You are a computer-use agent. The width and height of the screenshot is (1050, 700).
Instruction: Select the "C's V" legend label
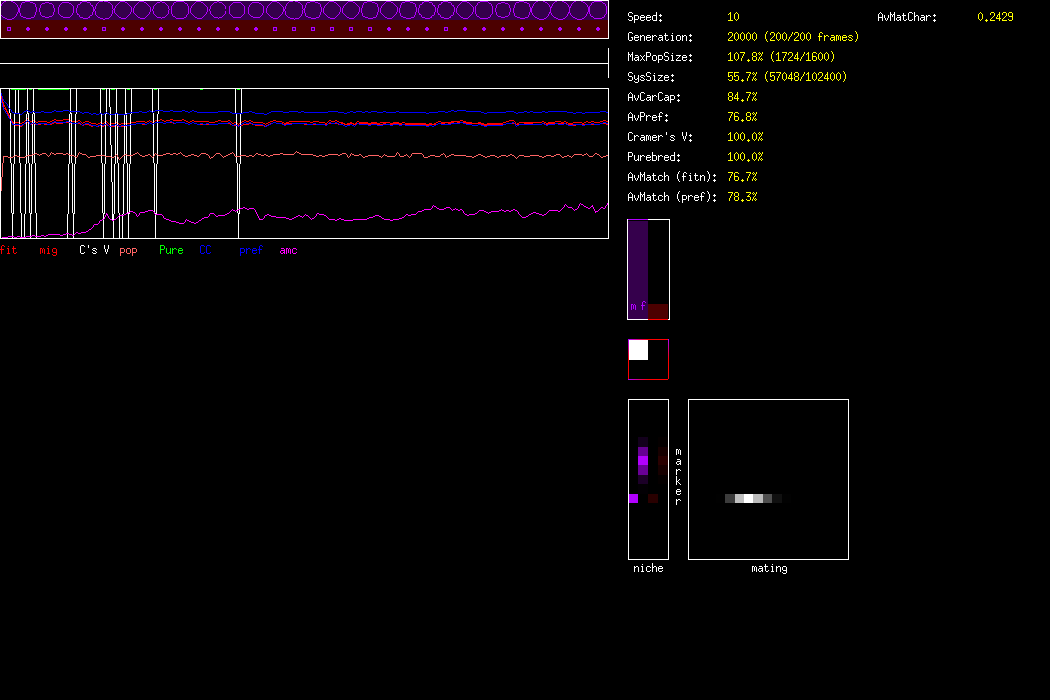(94, 250)
